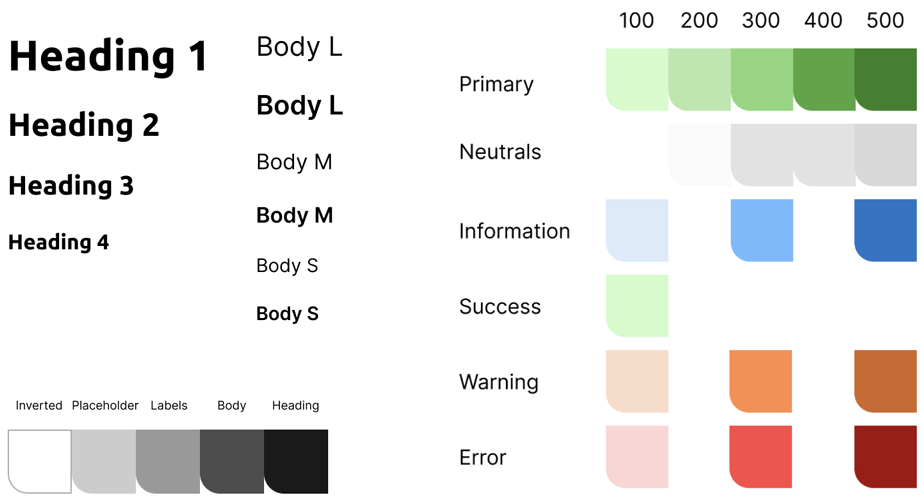
Task: Pick the Primary 300 green swatch
Action: (x=762, y=80)
